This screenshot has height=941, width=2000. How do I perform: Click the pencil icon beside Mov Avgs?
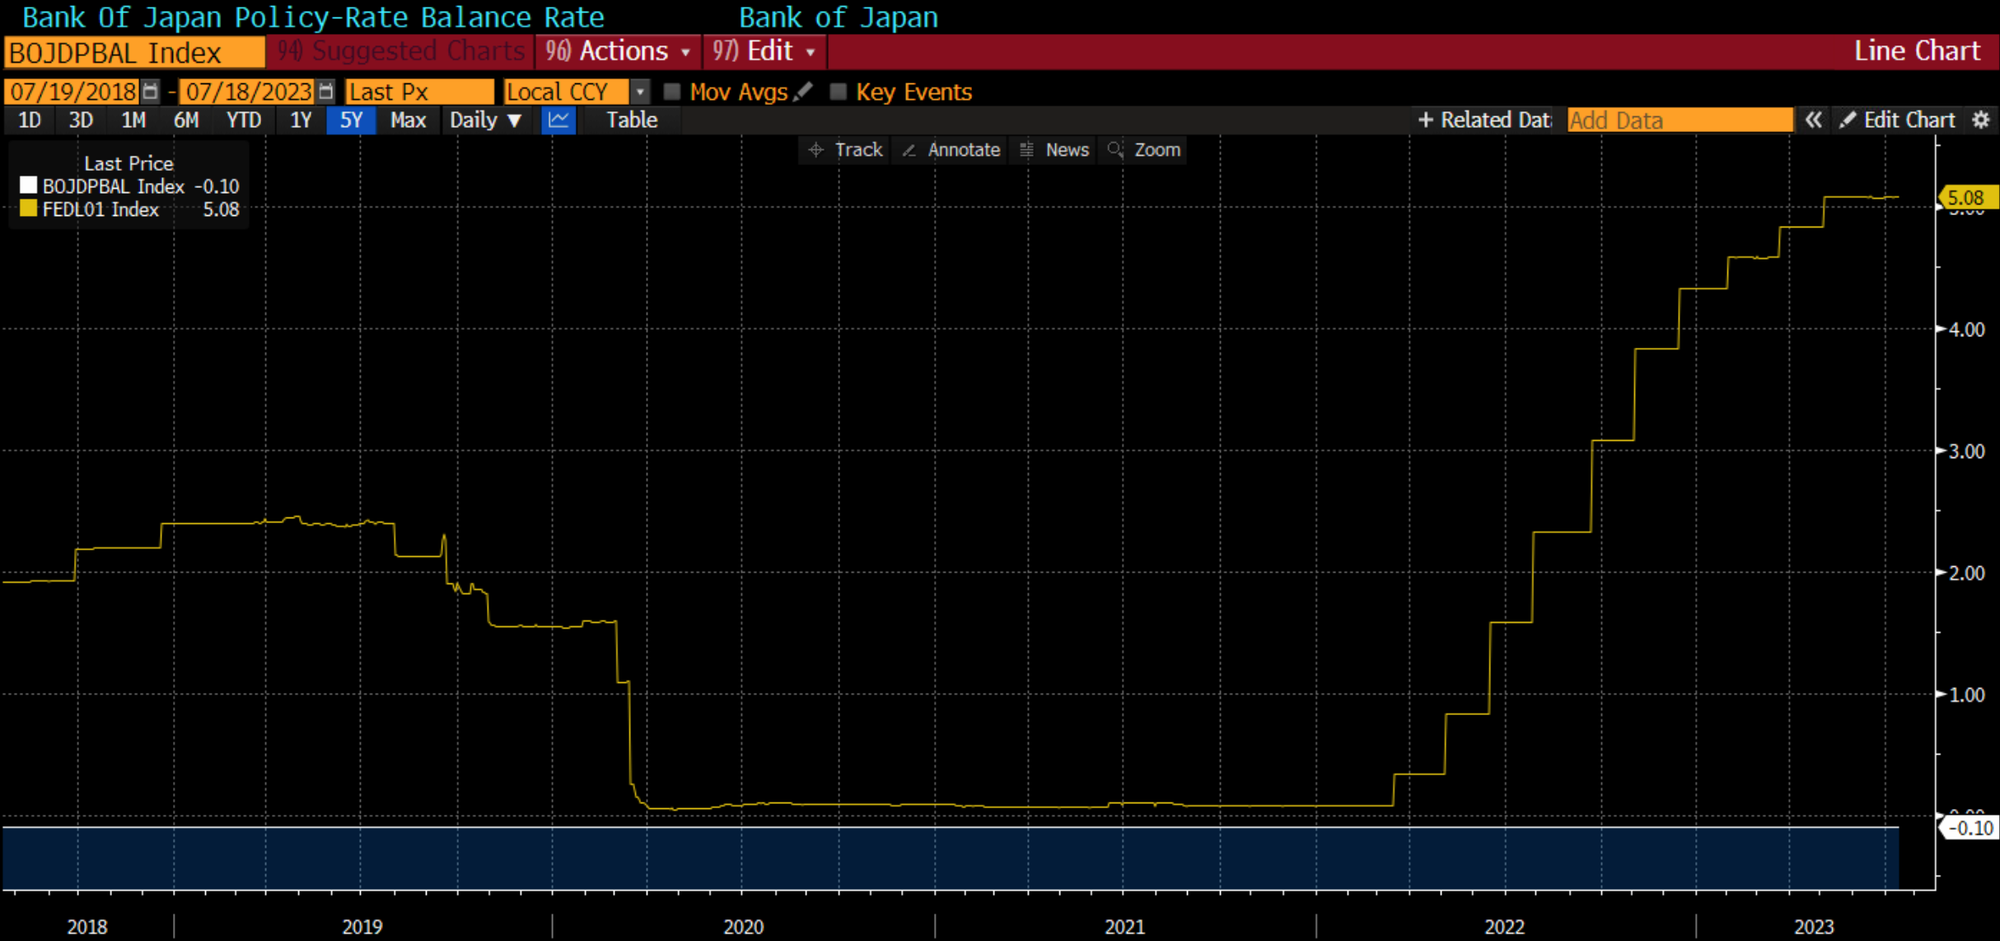(x=803, y=92)
